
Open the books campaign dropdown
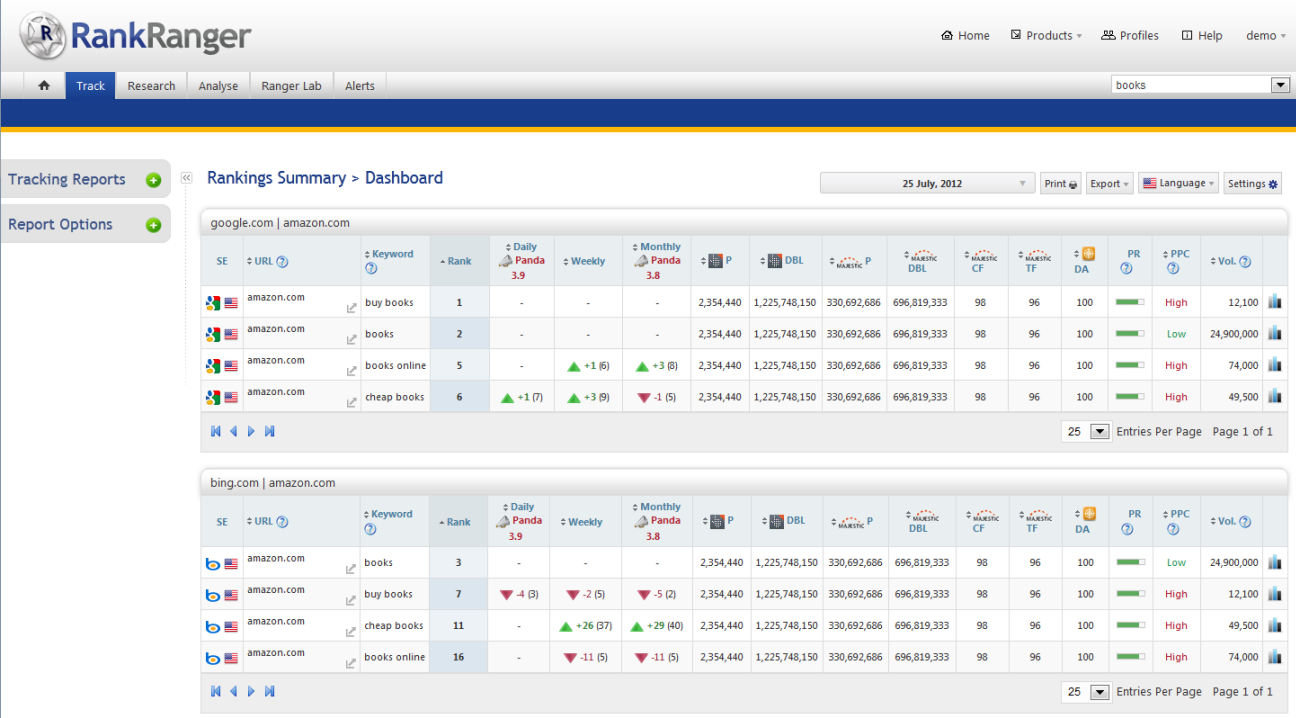1280,86
